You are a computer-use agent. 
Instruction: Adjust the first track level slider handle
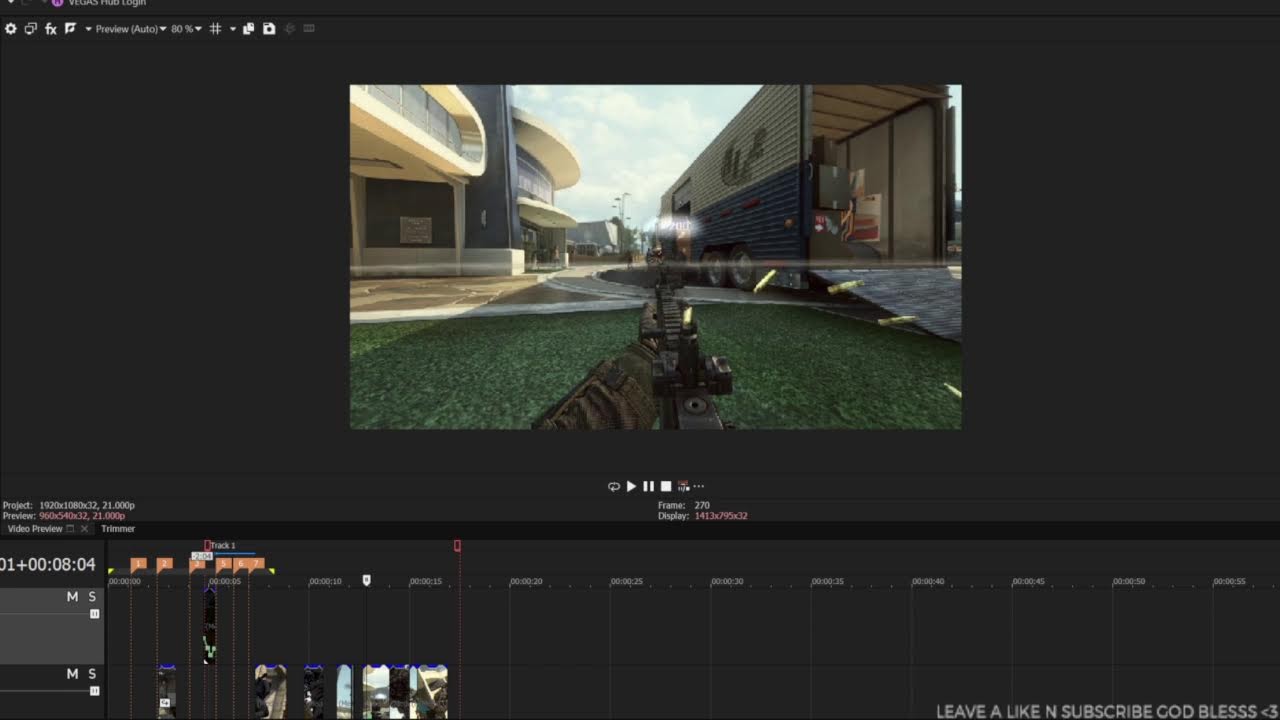(x=95, y=614)
